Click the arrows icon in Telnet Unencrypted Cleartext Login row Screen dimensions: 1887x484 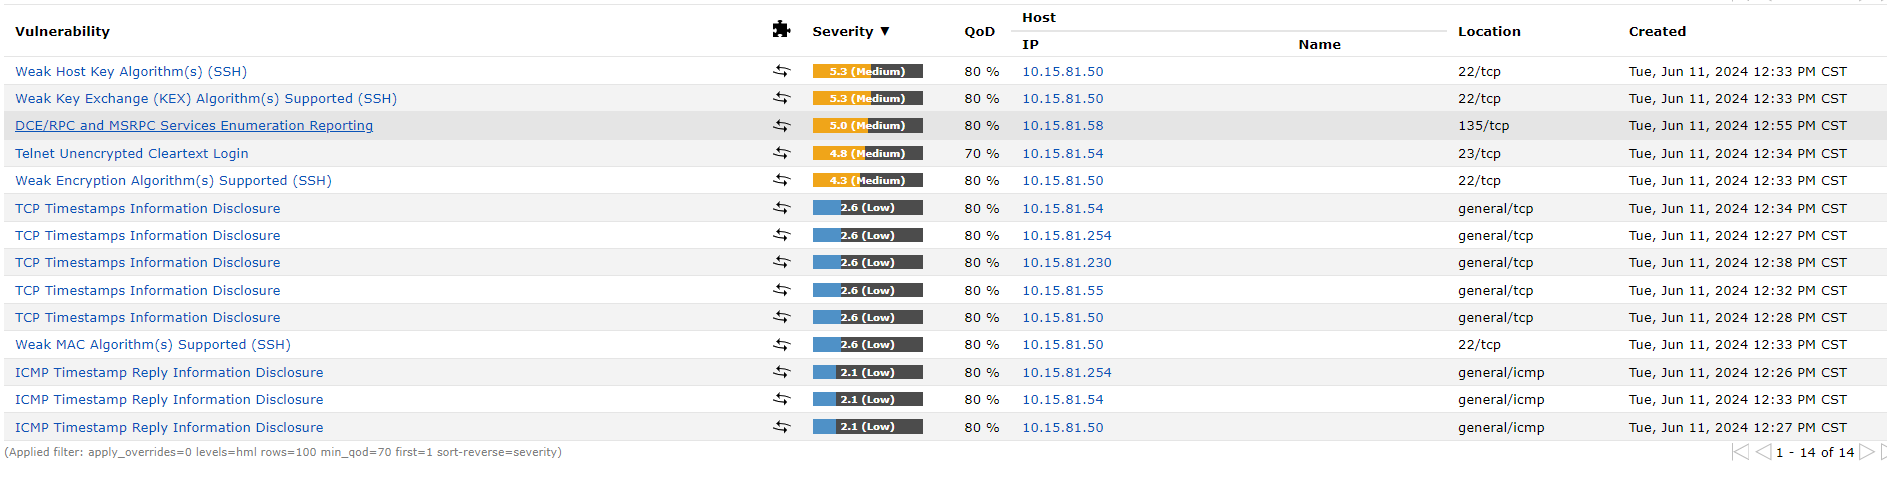(x=781, y=153)
